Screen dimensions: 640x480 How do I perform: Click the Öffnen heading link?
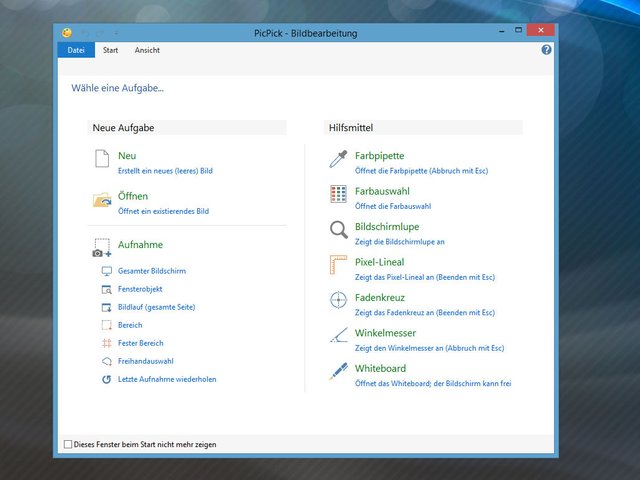point(133,196)
